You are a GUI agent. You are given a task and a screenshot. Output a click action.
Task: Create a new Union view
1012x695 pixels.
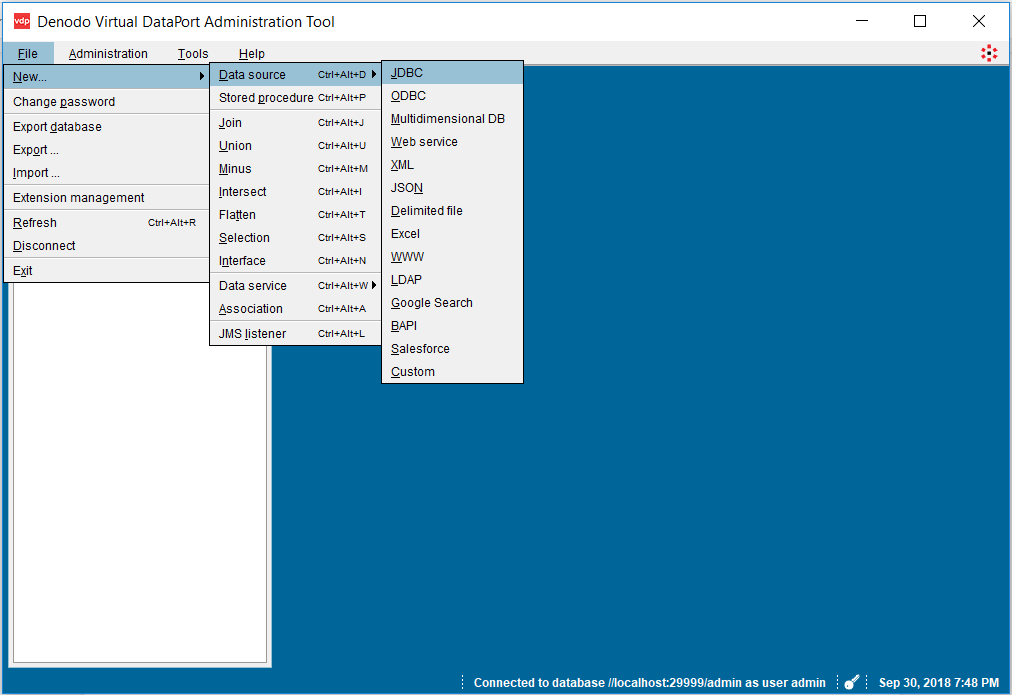point(296,146)
